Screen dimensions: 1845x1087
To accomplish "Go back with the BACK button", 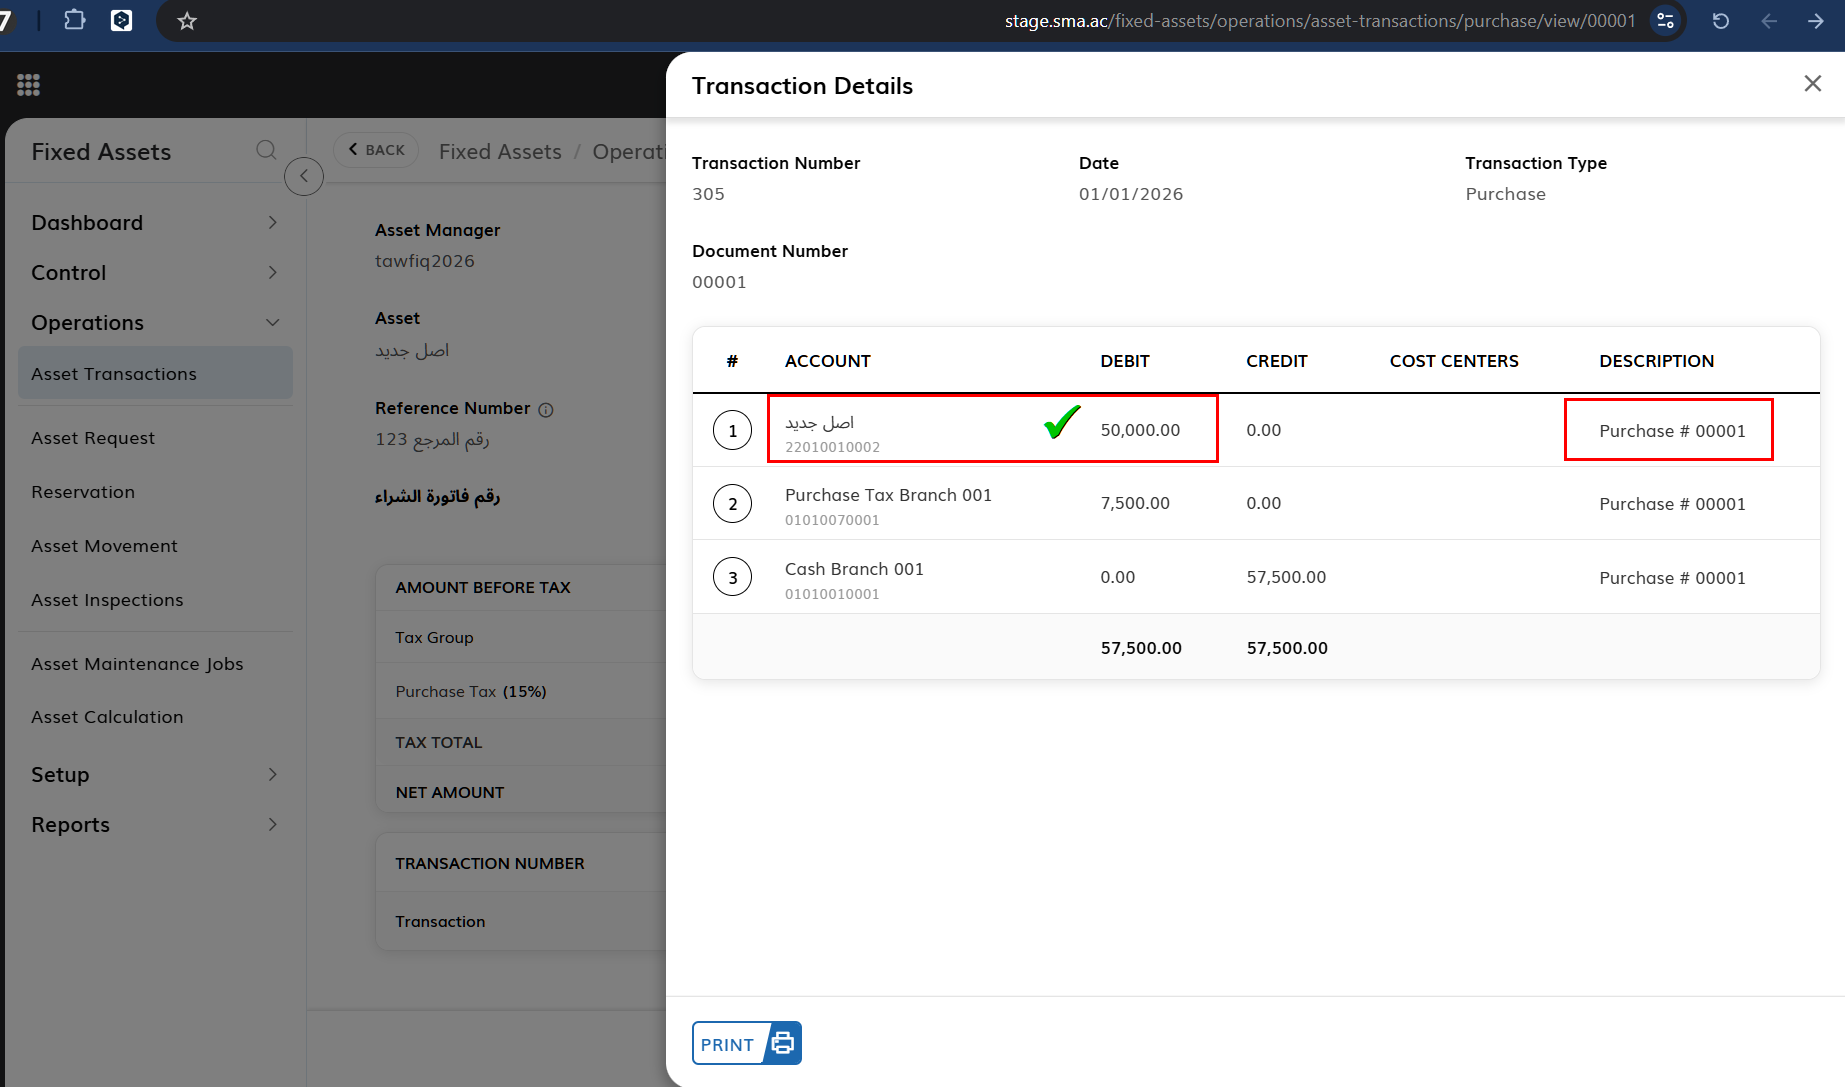I will coord(376,150).
